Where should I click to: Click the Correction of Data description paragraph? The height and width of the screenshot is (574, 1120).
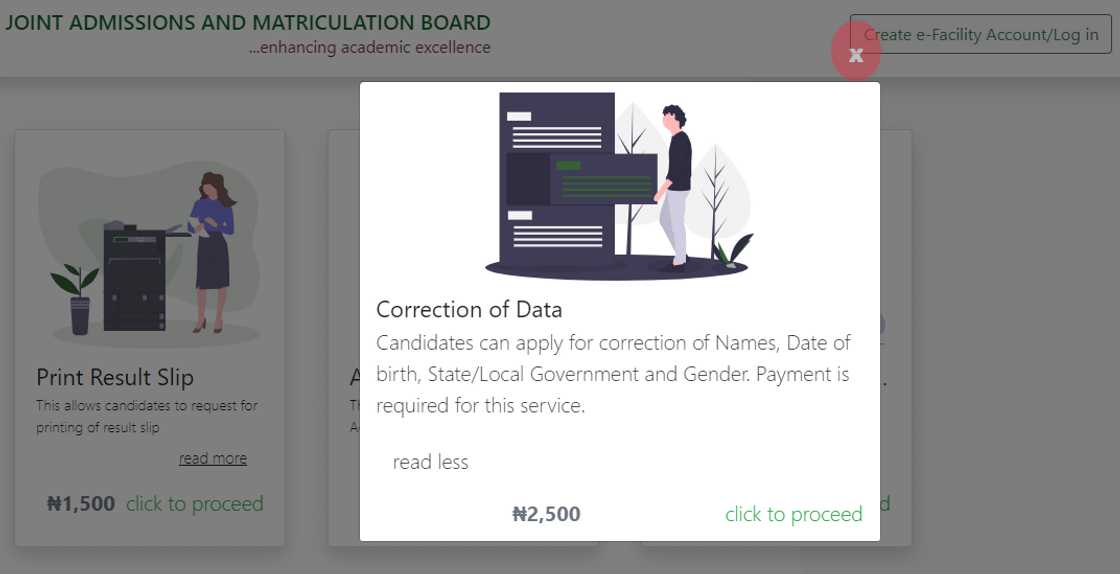coord(613,374)
